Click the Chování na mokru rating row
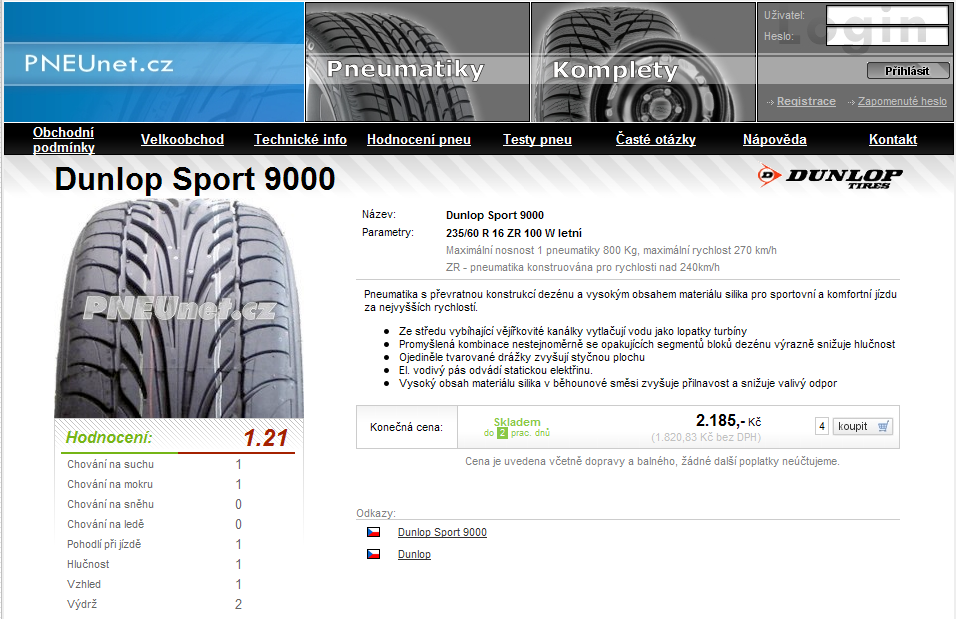This screenshot has width=956, height=619. pyautogui.click(x=155, y=484)
